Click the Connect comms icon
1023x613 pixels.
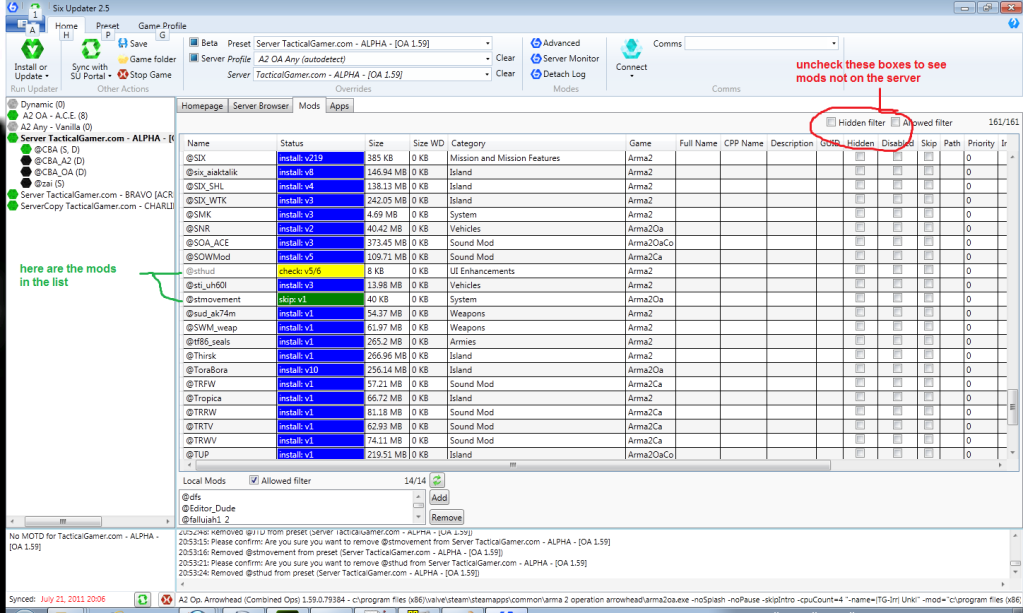click(631, 49)
